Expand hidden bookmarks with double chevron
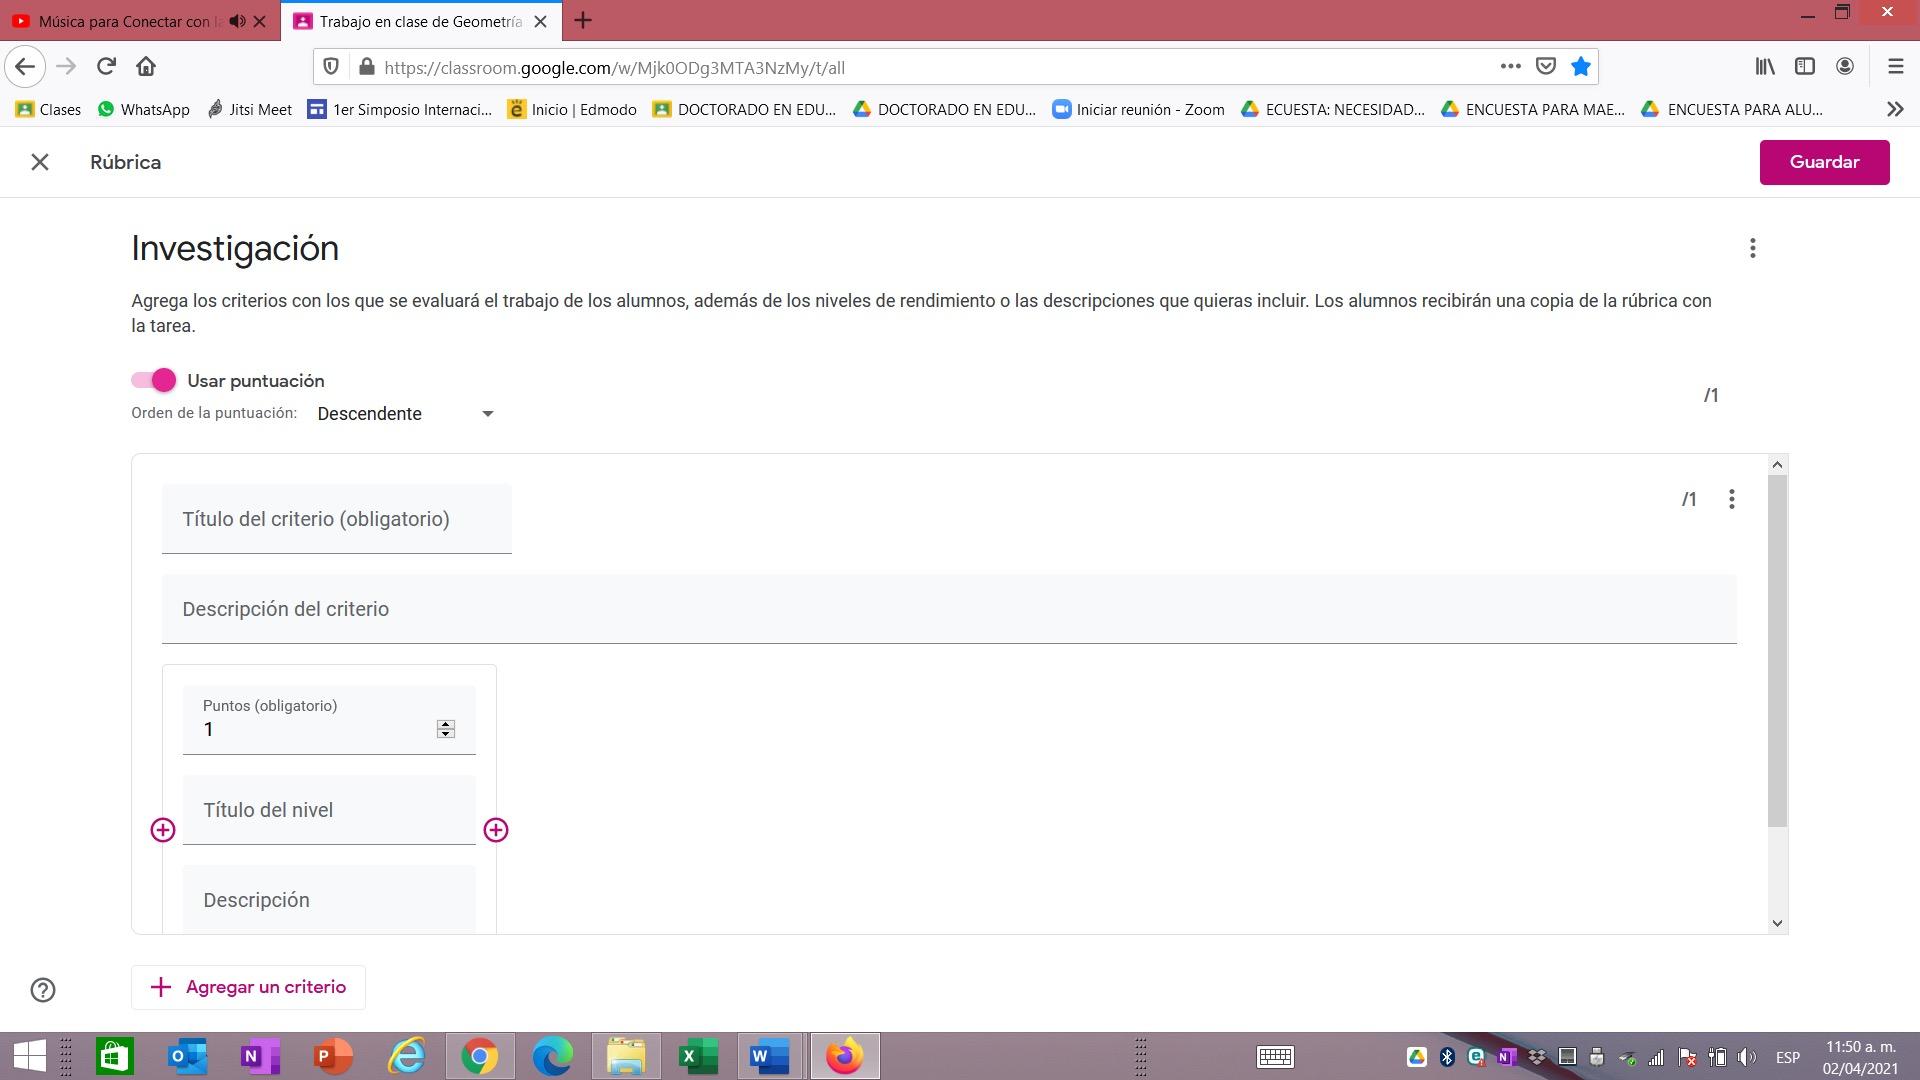Viewport: 1920px width, 1080px height. 1894,109
